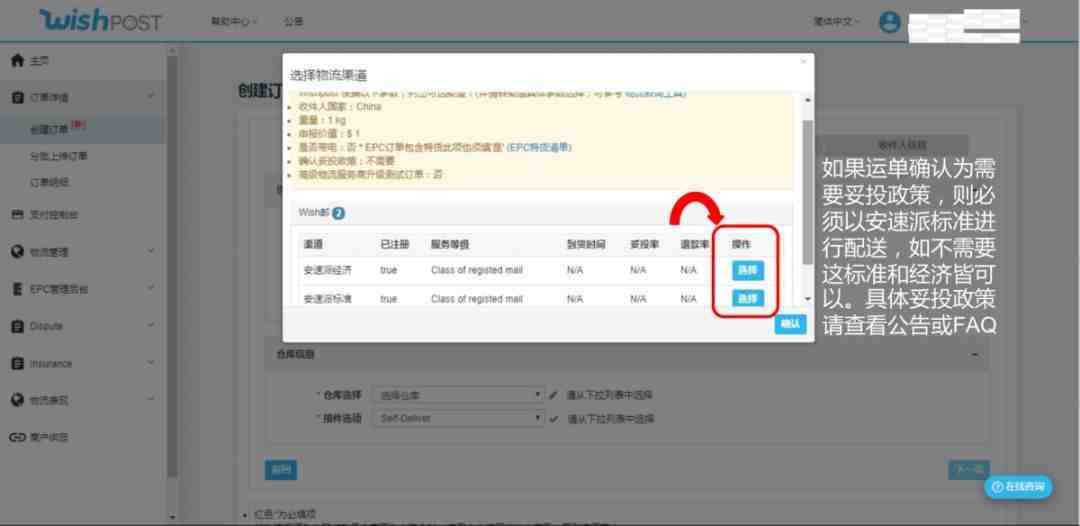Viewport: 1080px width, 526px height.
Task: Click the 支付控制台 card icon
Action: pos(17,215)
